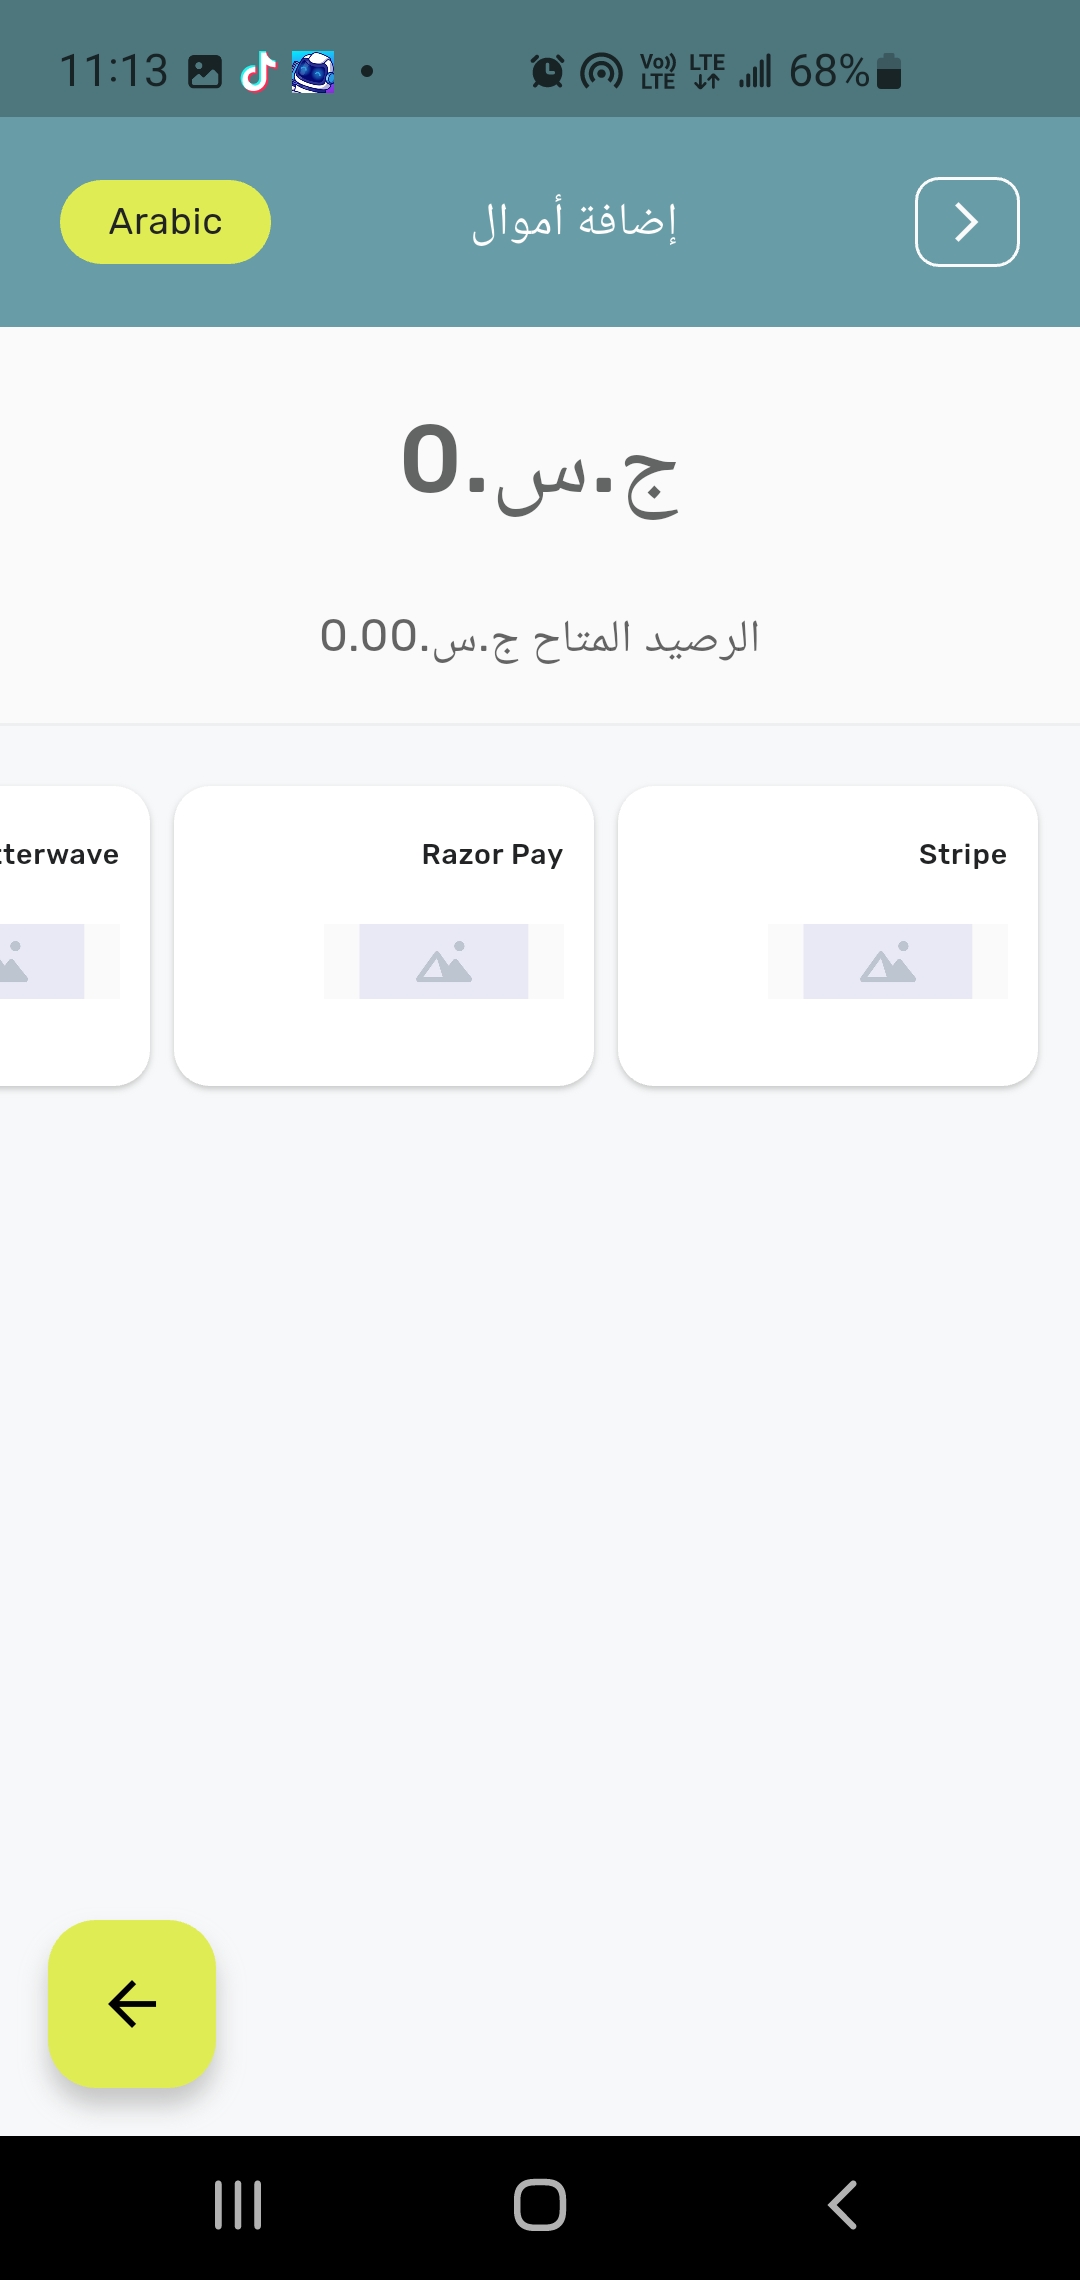Choose the partially visible Flutterwave label

[58, 854]
